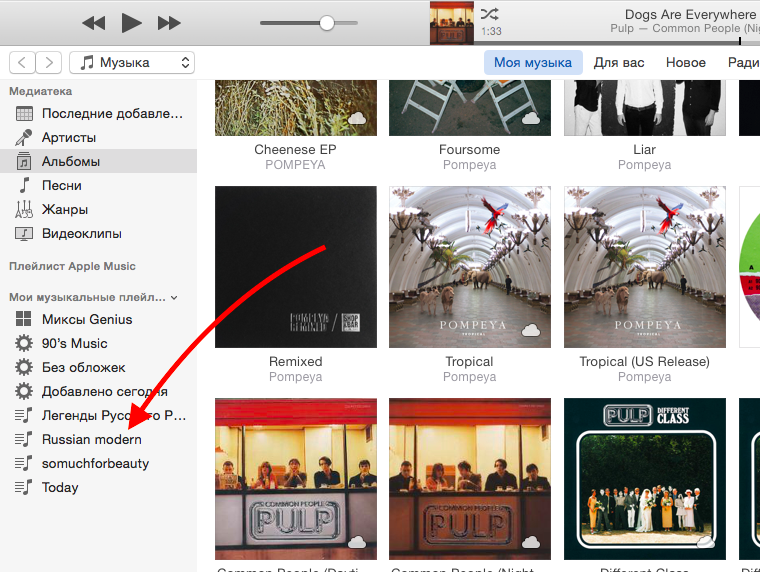Click the 90's Music gear icon
Image resolution: width=760 pixels, height=572 pixels.
point(24,343)
